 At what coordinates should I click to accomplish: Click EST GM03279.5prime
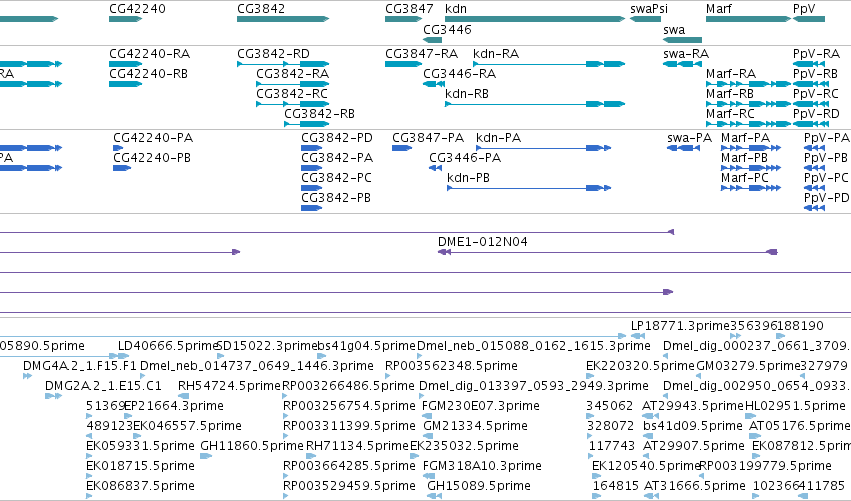click(748, 366)
